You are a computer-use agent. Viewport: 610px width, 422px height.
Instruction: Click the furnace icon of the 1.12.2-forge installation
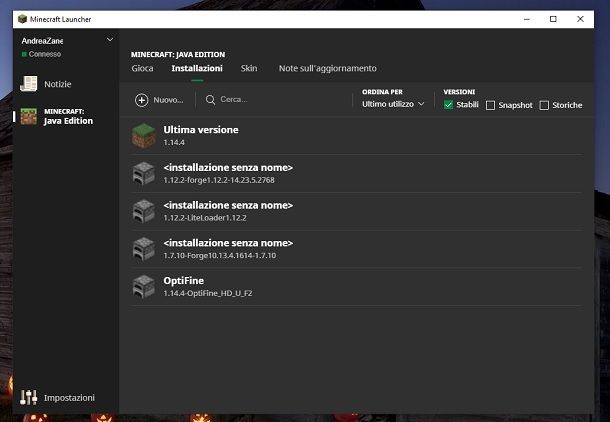pyautogui.click(x=144, y=173)
